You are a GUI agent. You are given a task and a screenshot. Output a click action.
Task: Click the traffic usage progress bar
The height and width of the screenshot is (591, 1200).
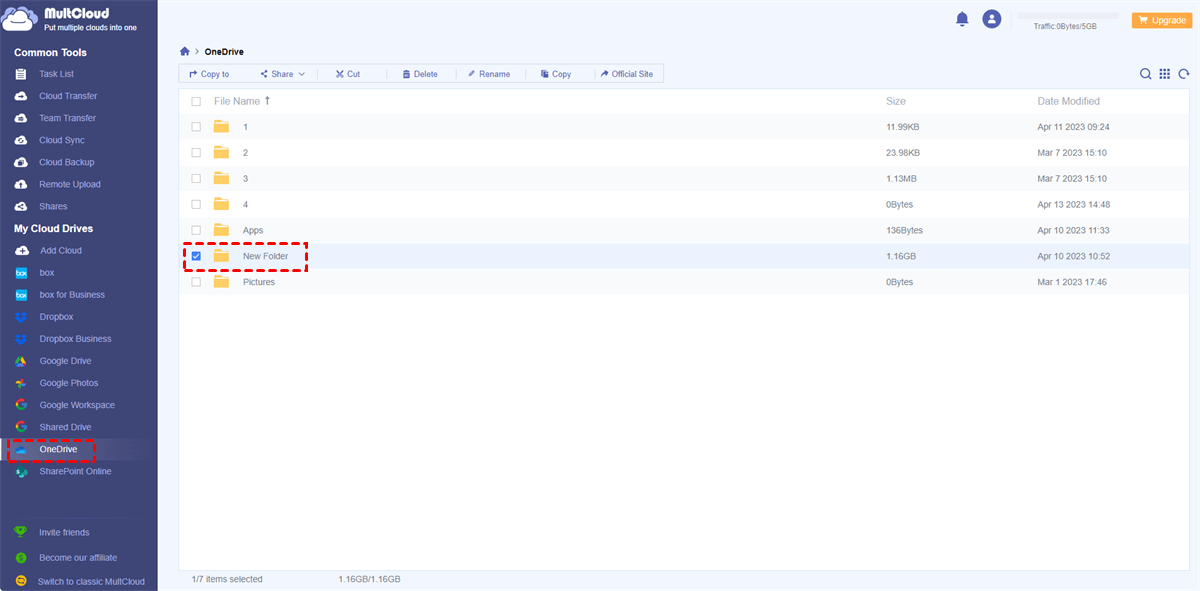click(x=1067, y=16)
